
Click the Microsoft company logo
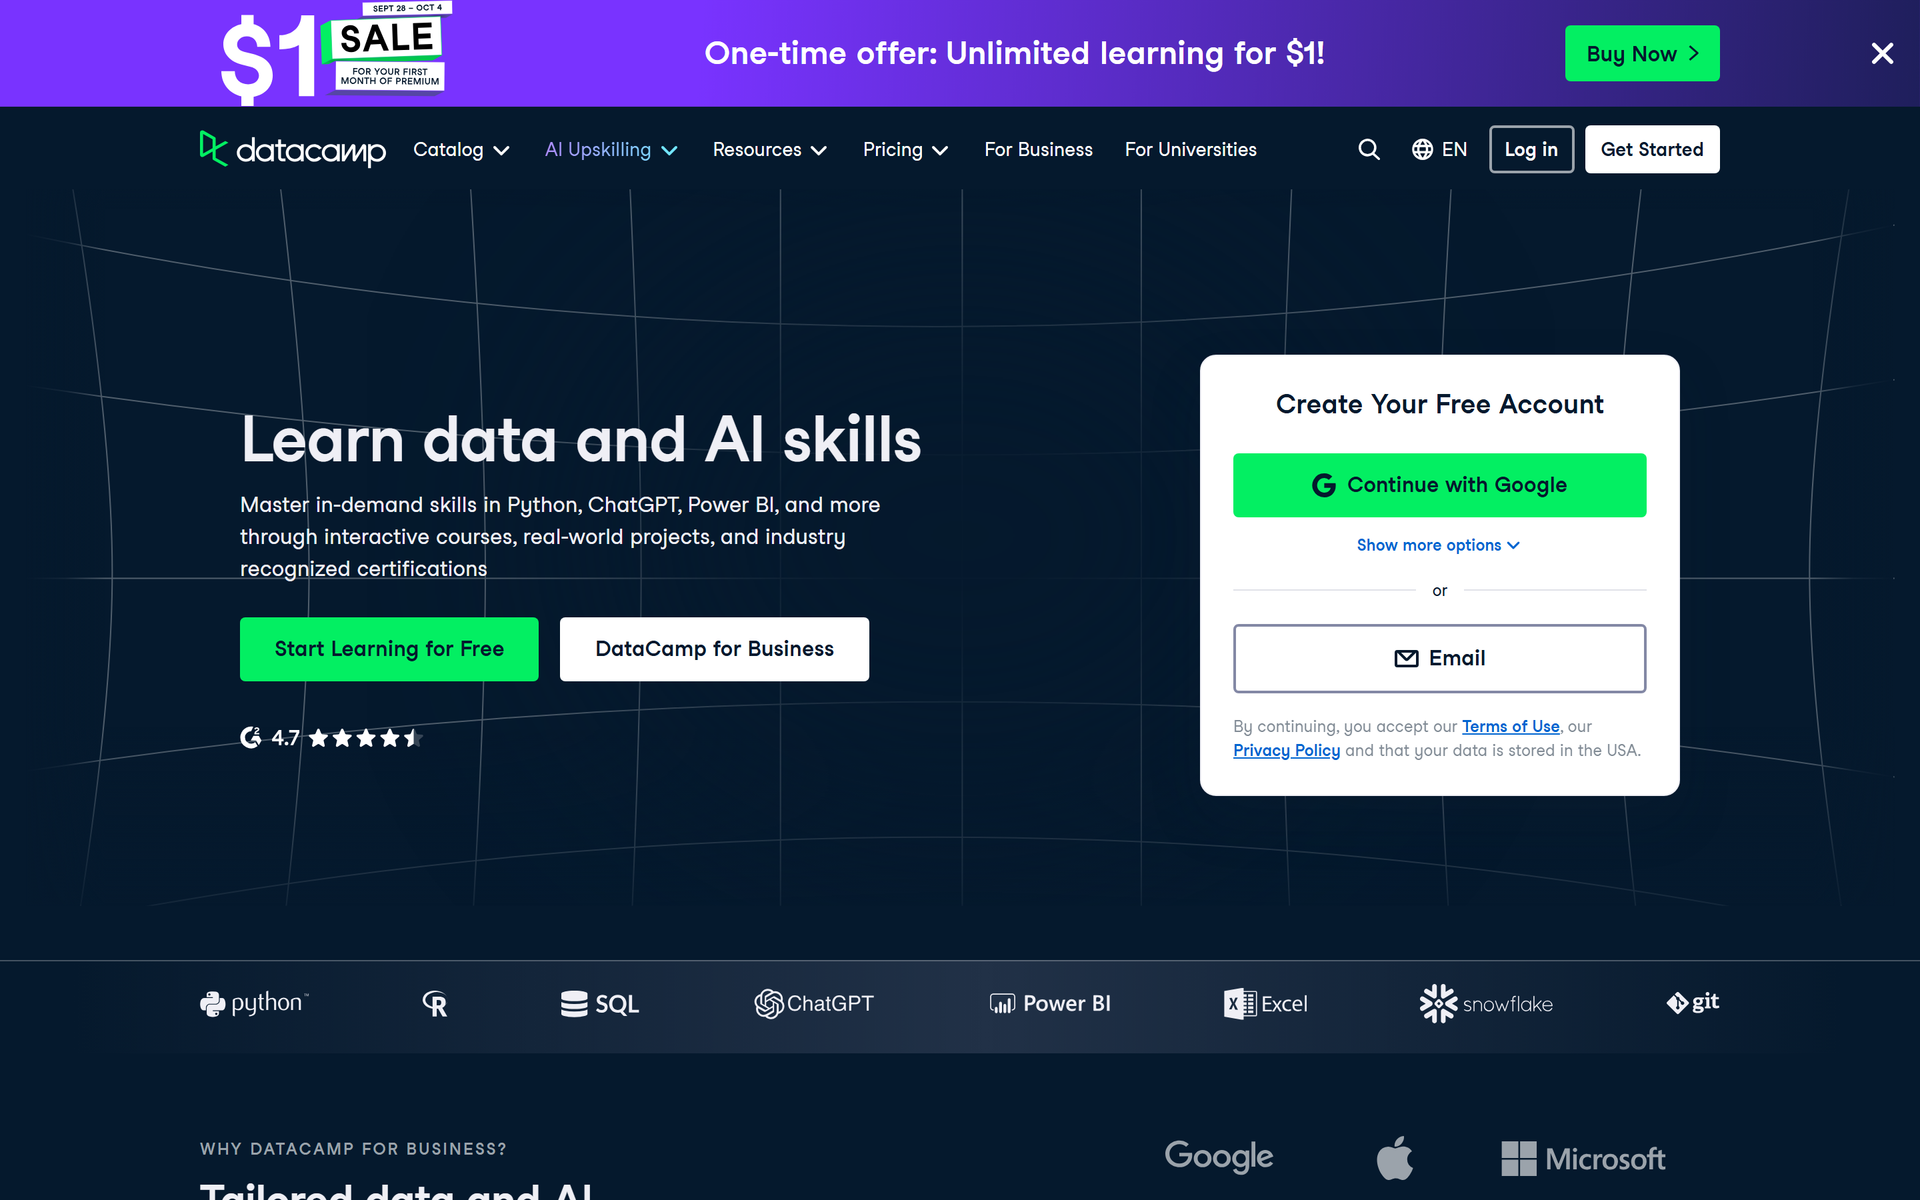click(1584, 1159)
